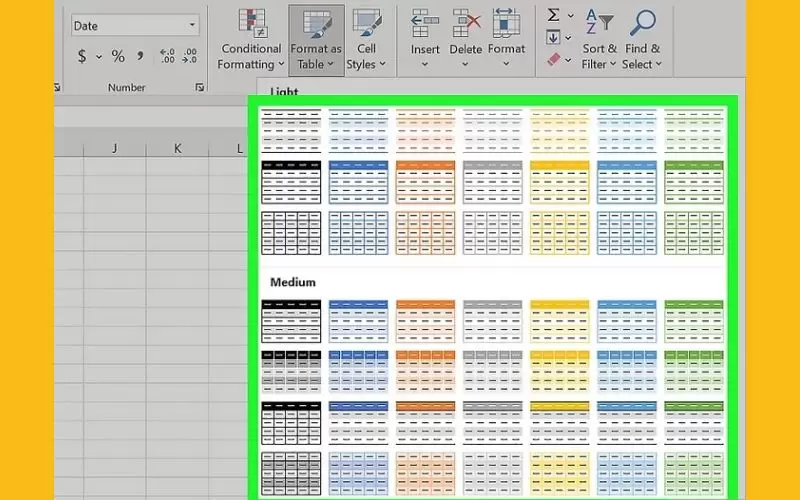
Task: Choose the gray Light banded style, top row
Action: 492,131
